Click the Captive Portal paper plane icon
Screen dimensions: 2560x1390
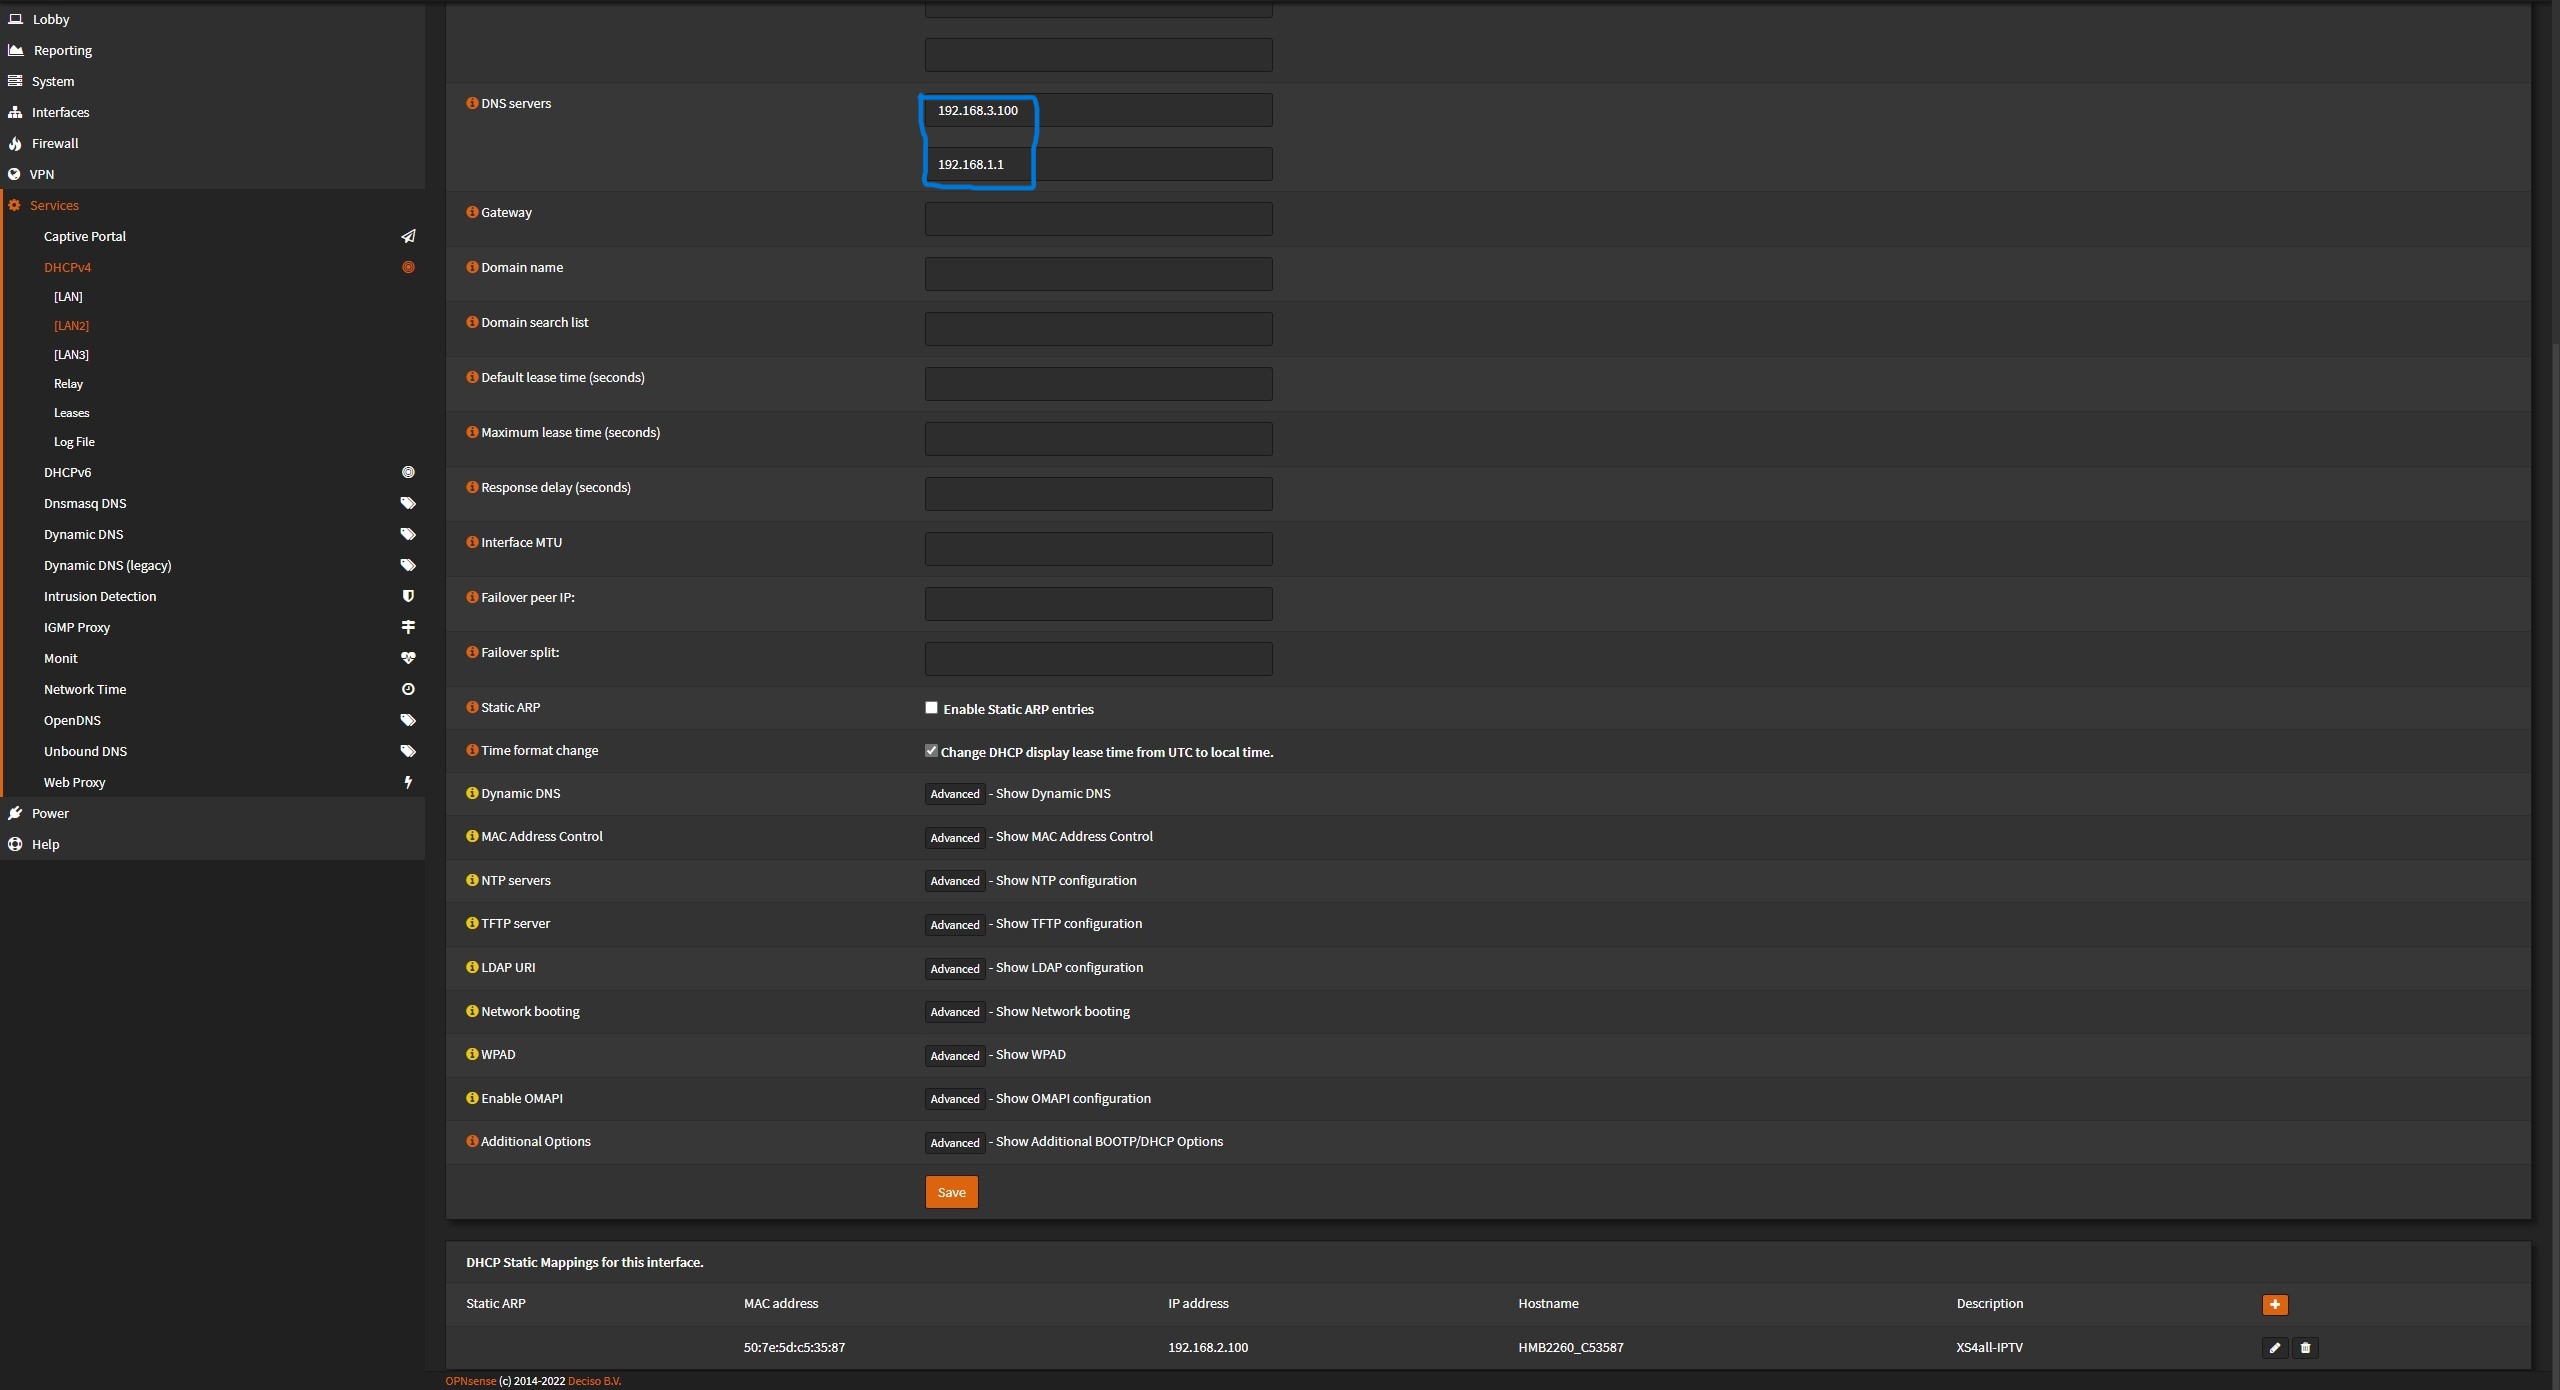[408, 236]
